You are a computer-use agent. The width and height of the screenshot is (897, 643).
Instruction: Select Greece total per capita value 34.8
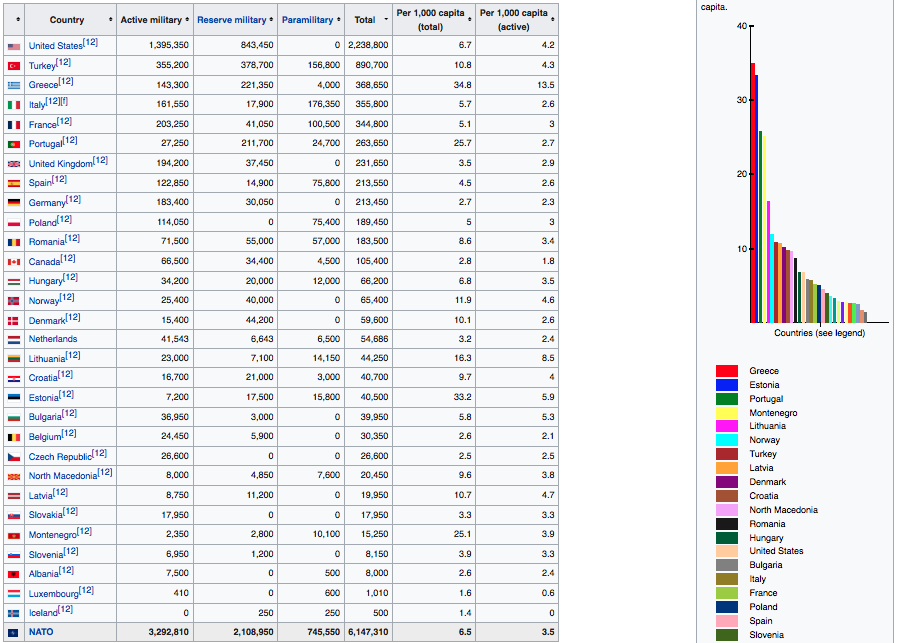click(463, 85)
